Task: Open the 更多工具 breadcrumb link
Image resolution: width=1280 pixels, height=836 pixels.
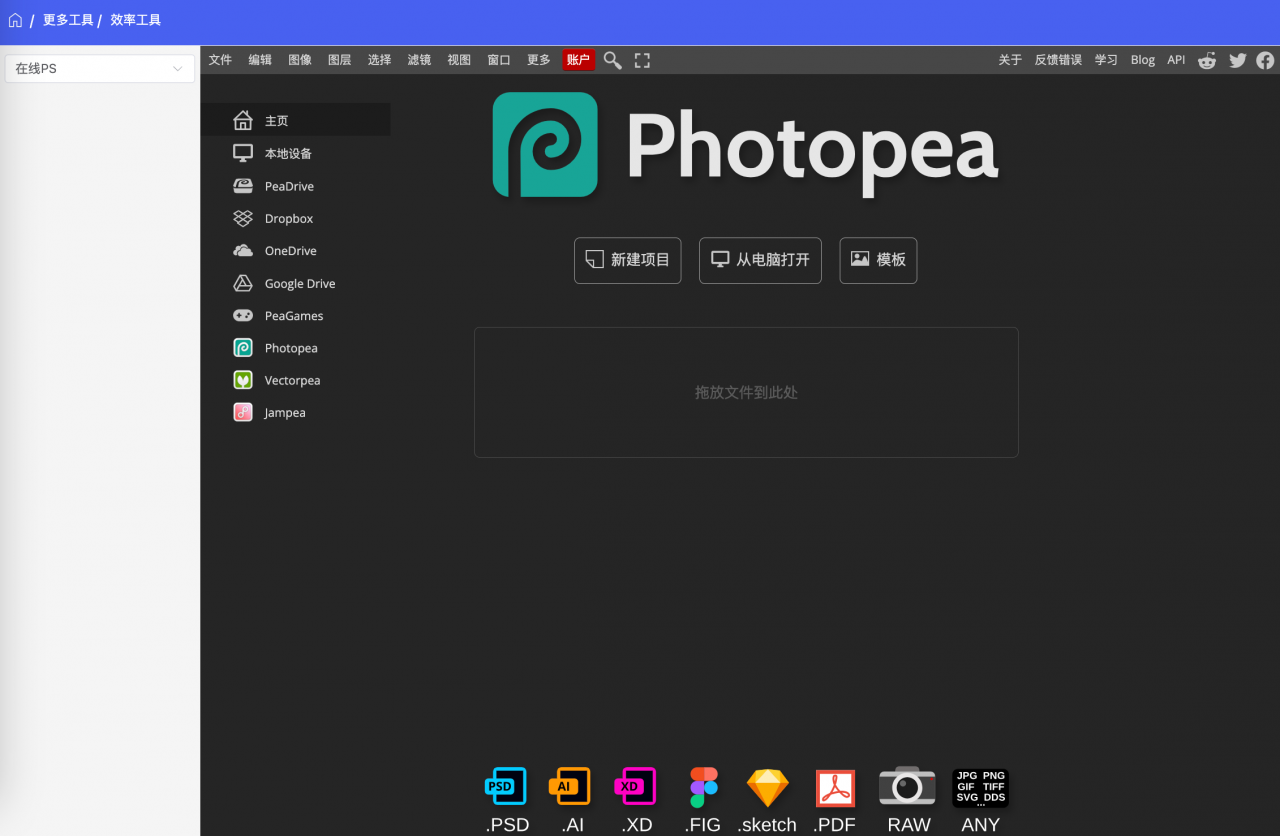Action: click(x=68, y=20)
